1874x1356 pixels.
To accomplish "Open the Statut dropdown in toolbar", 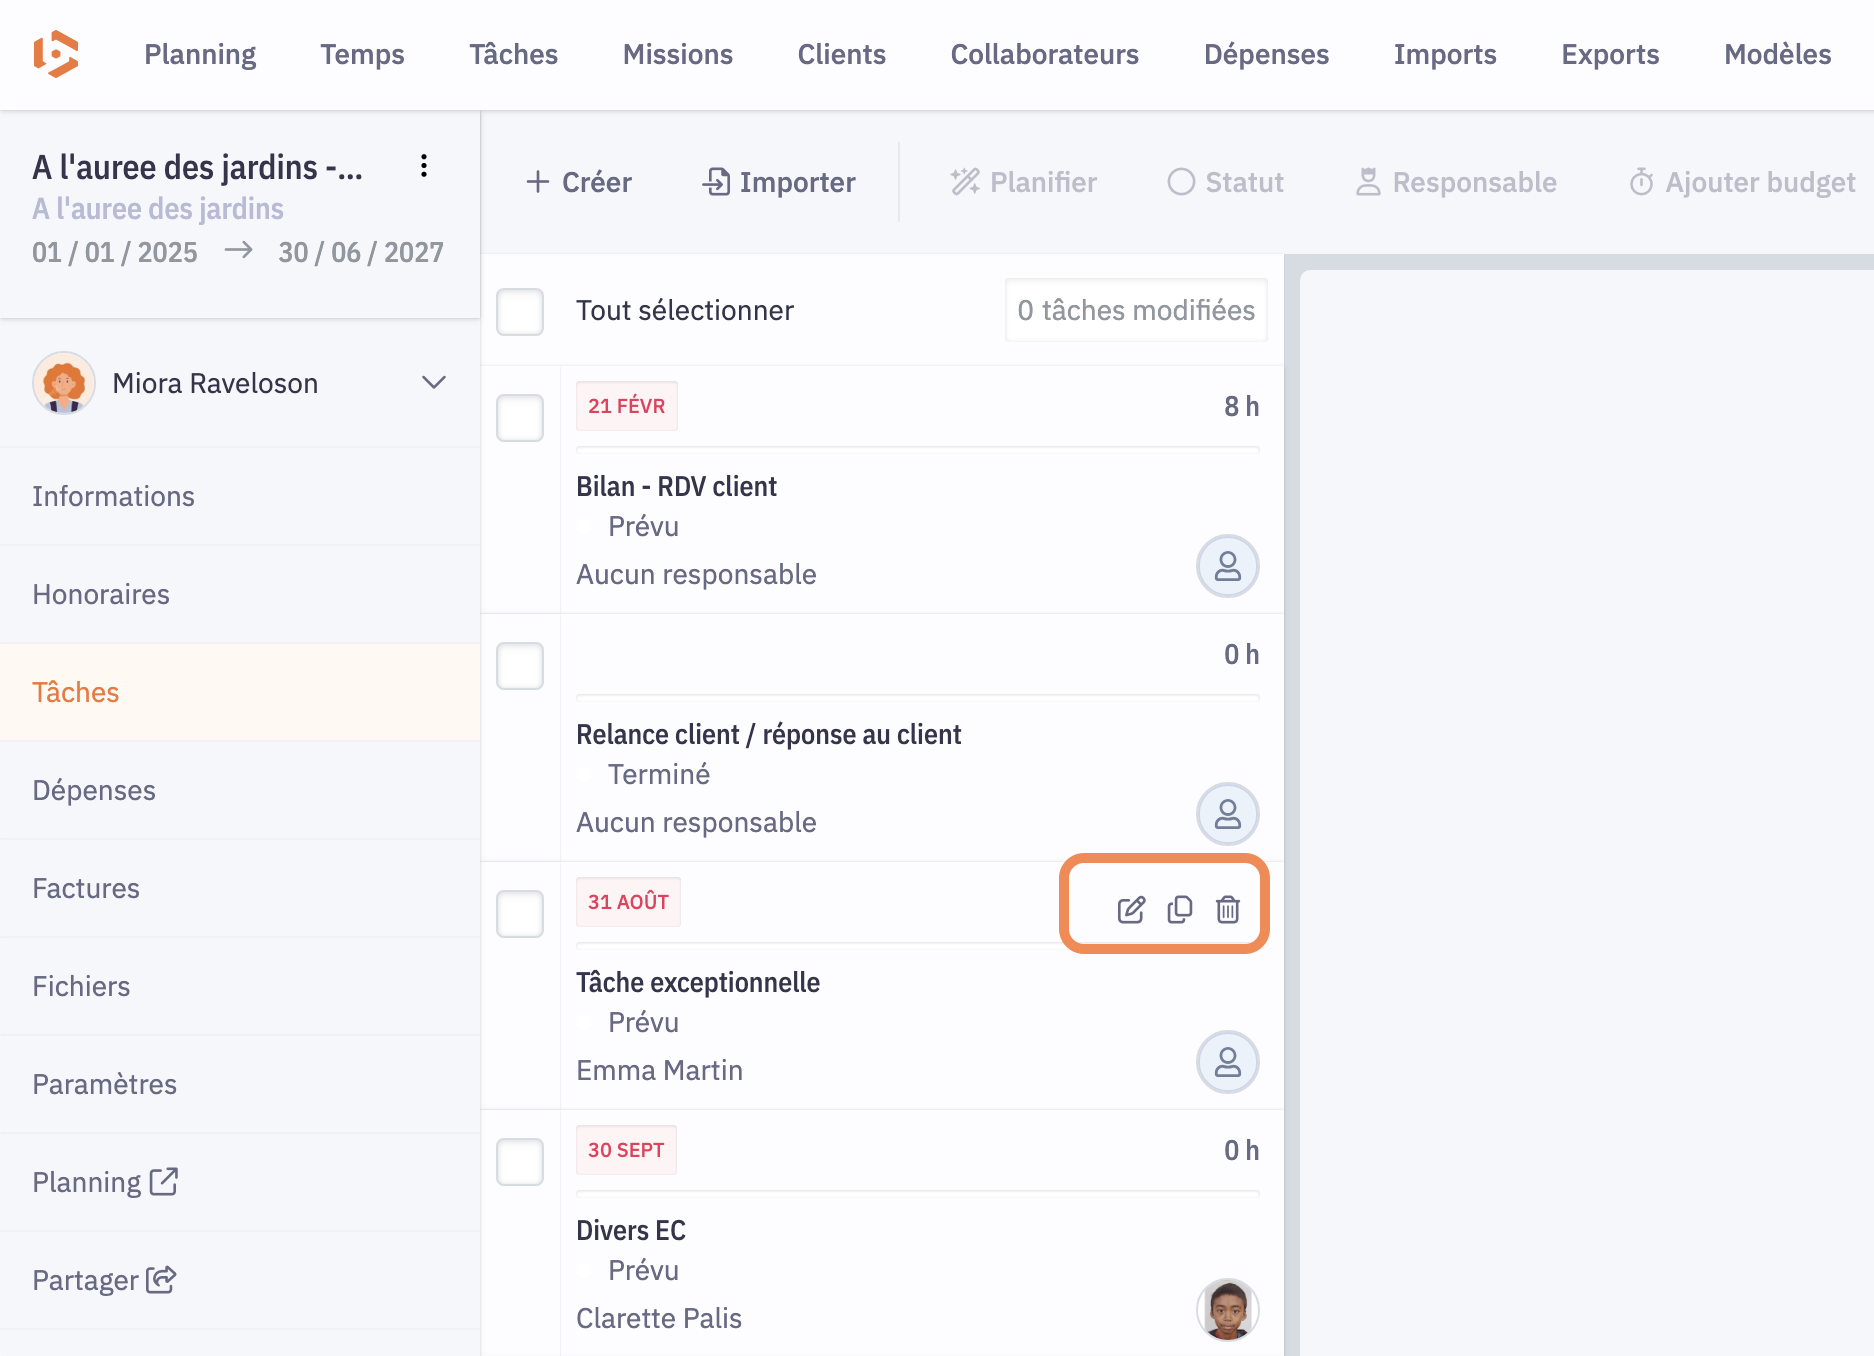I will pos(1225,182).
